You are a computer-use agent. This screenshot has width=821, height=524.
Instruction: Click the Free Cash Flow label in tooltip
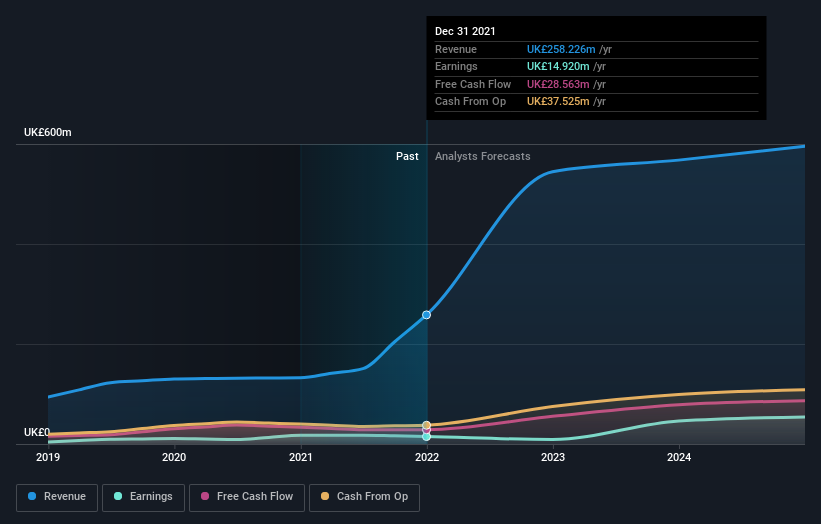click(473, 84)
